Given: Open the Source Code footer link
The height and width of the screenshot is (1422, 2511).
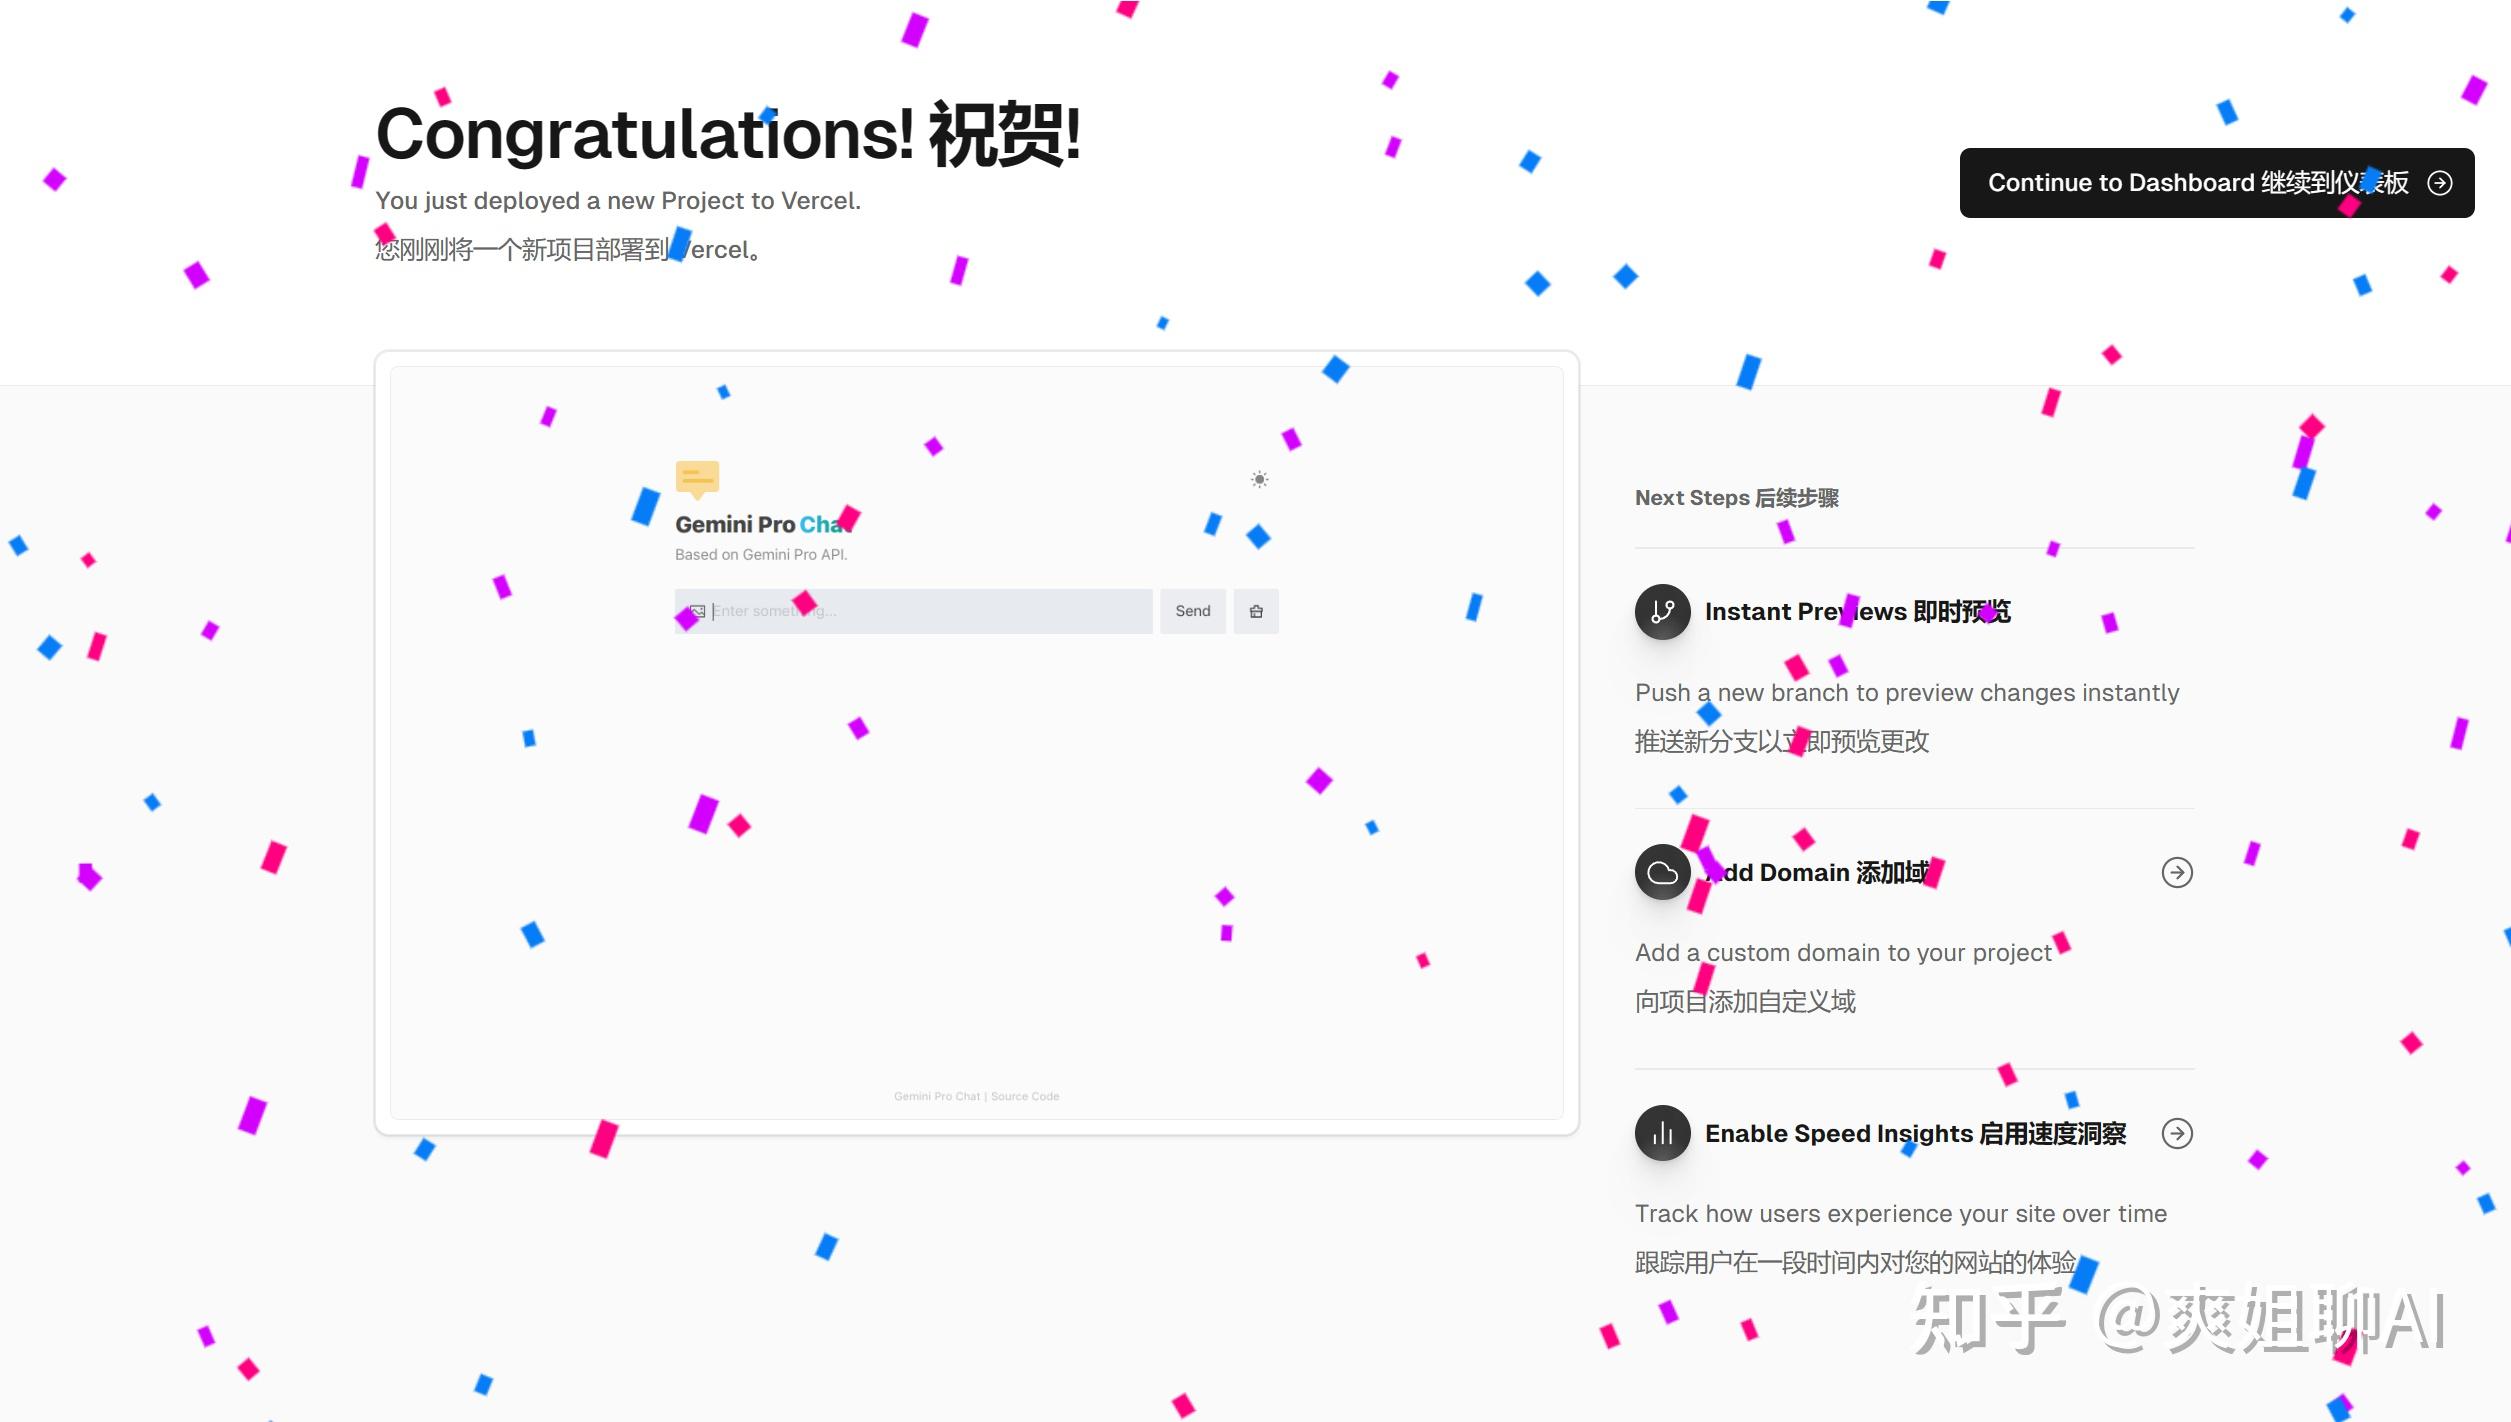Looking at the screenshot, I should coord(1025,1096).
